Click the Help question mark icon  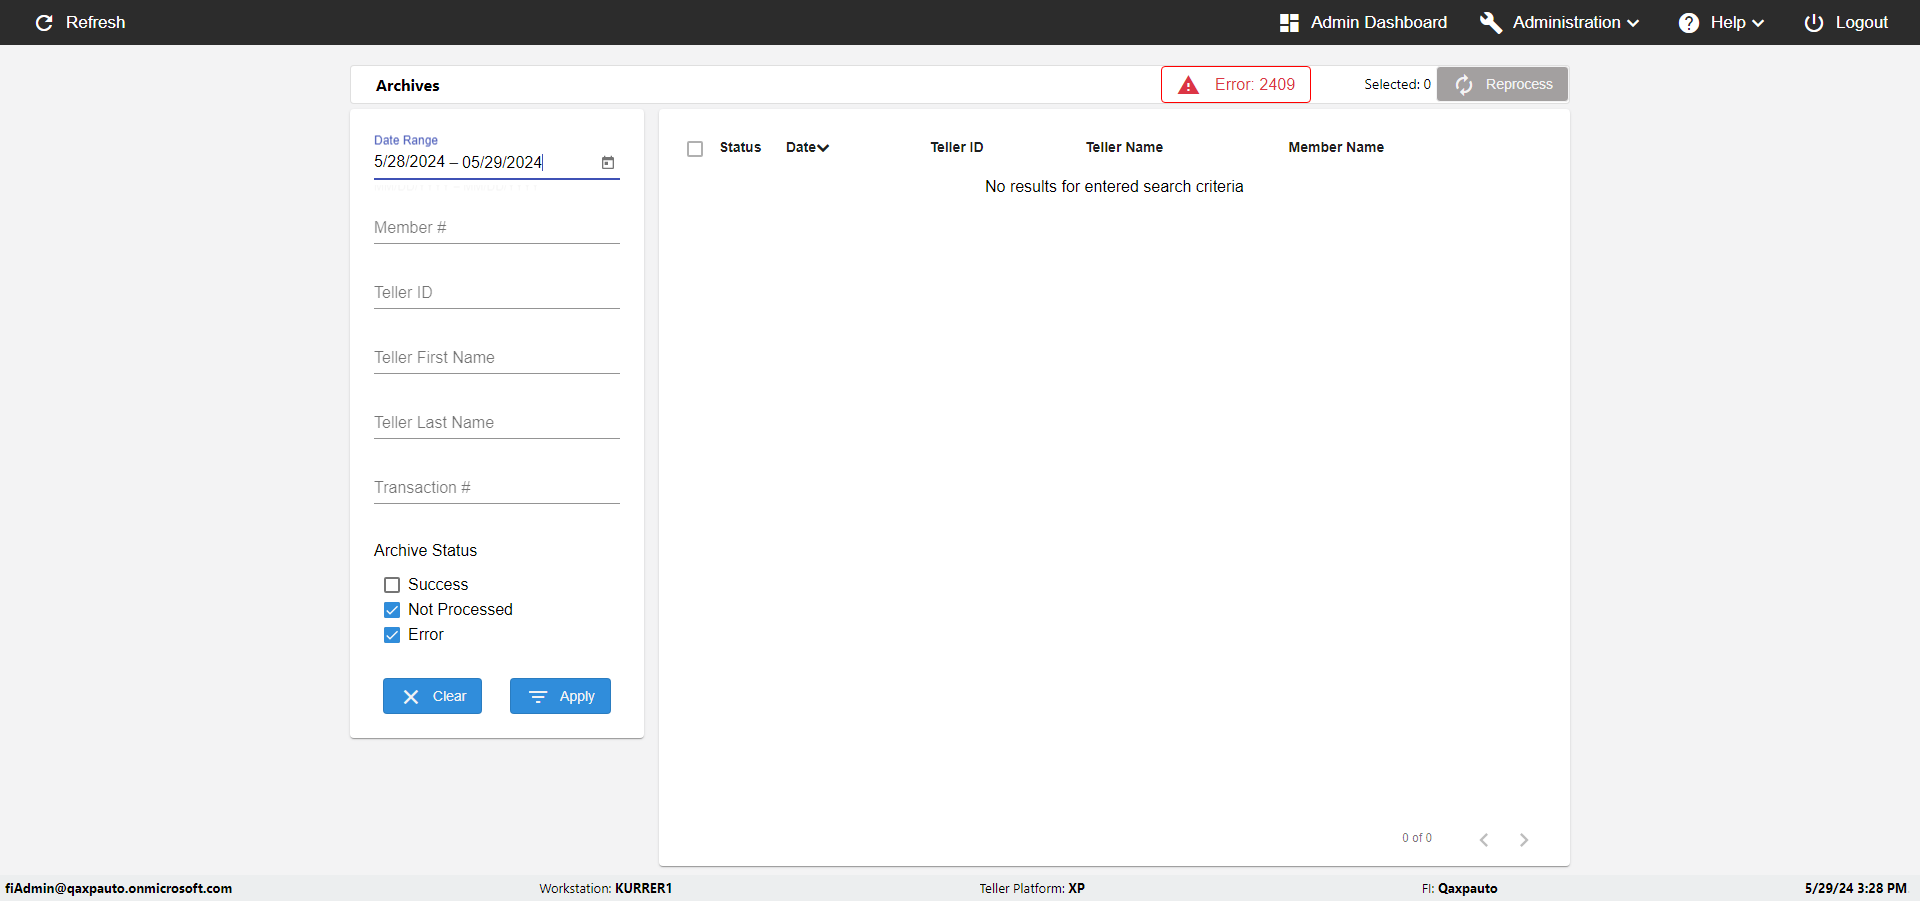tap(1689, 22)
